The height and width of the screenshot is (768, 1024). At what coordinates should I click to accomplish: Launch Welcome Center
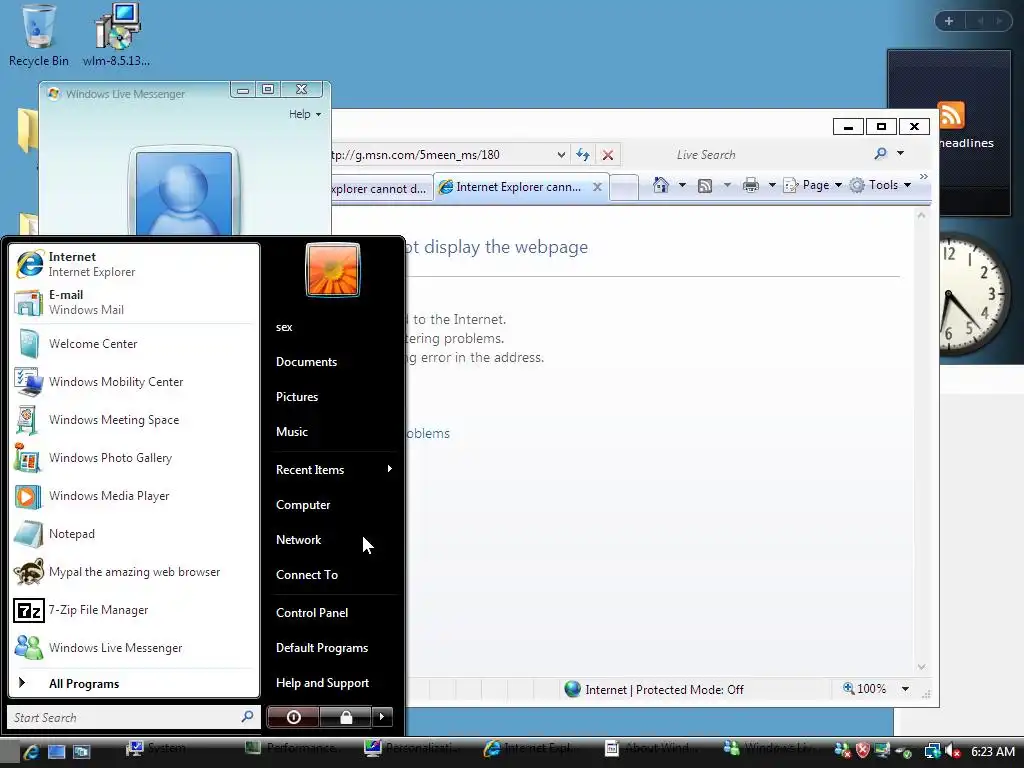tap(134, 344)
